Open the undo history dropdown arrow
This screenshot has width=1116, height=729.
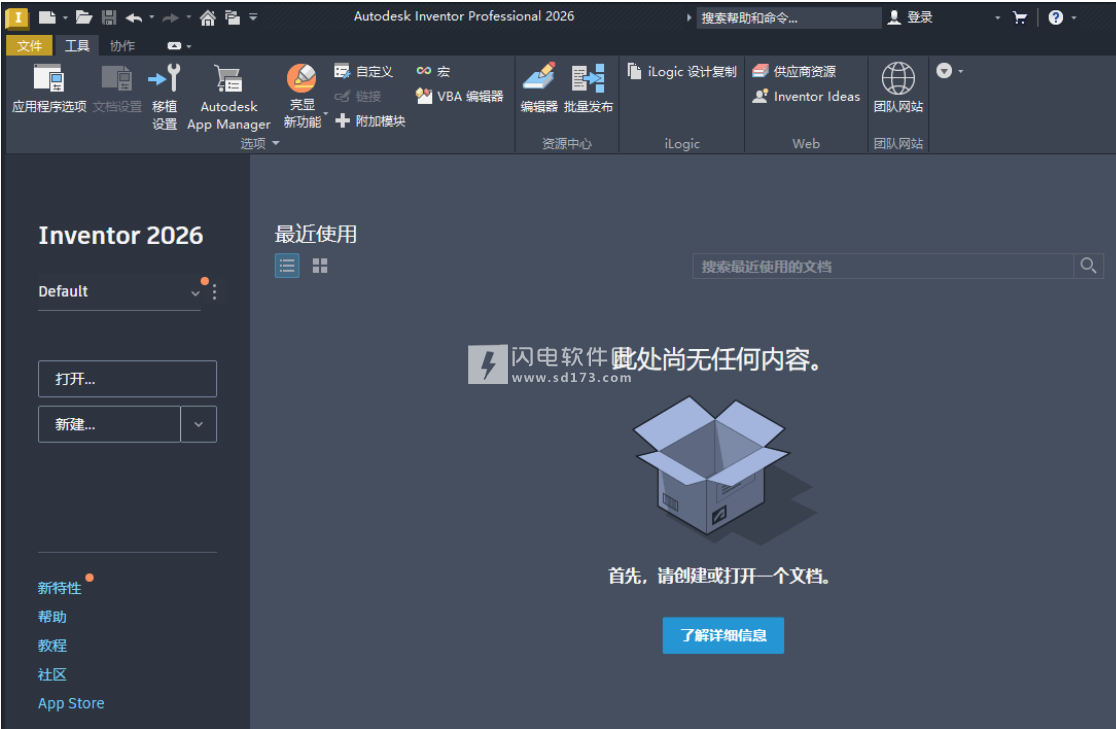click(x=152, y=18)
